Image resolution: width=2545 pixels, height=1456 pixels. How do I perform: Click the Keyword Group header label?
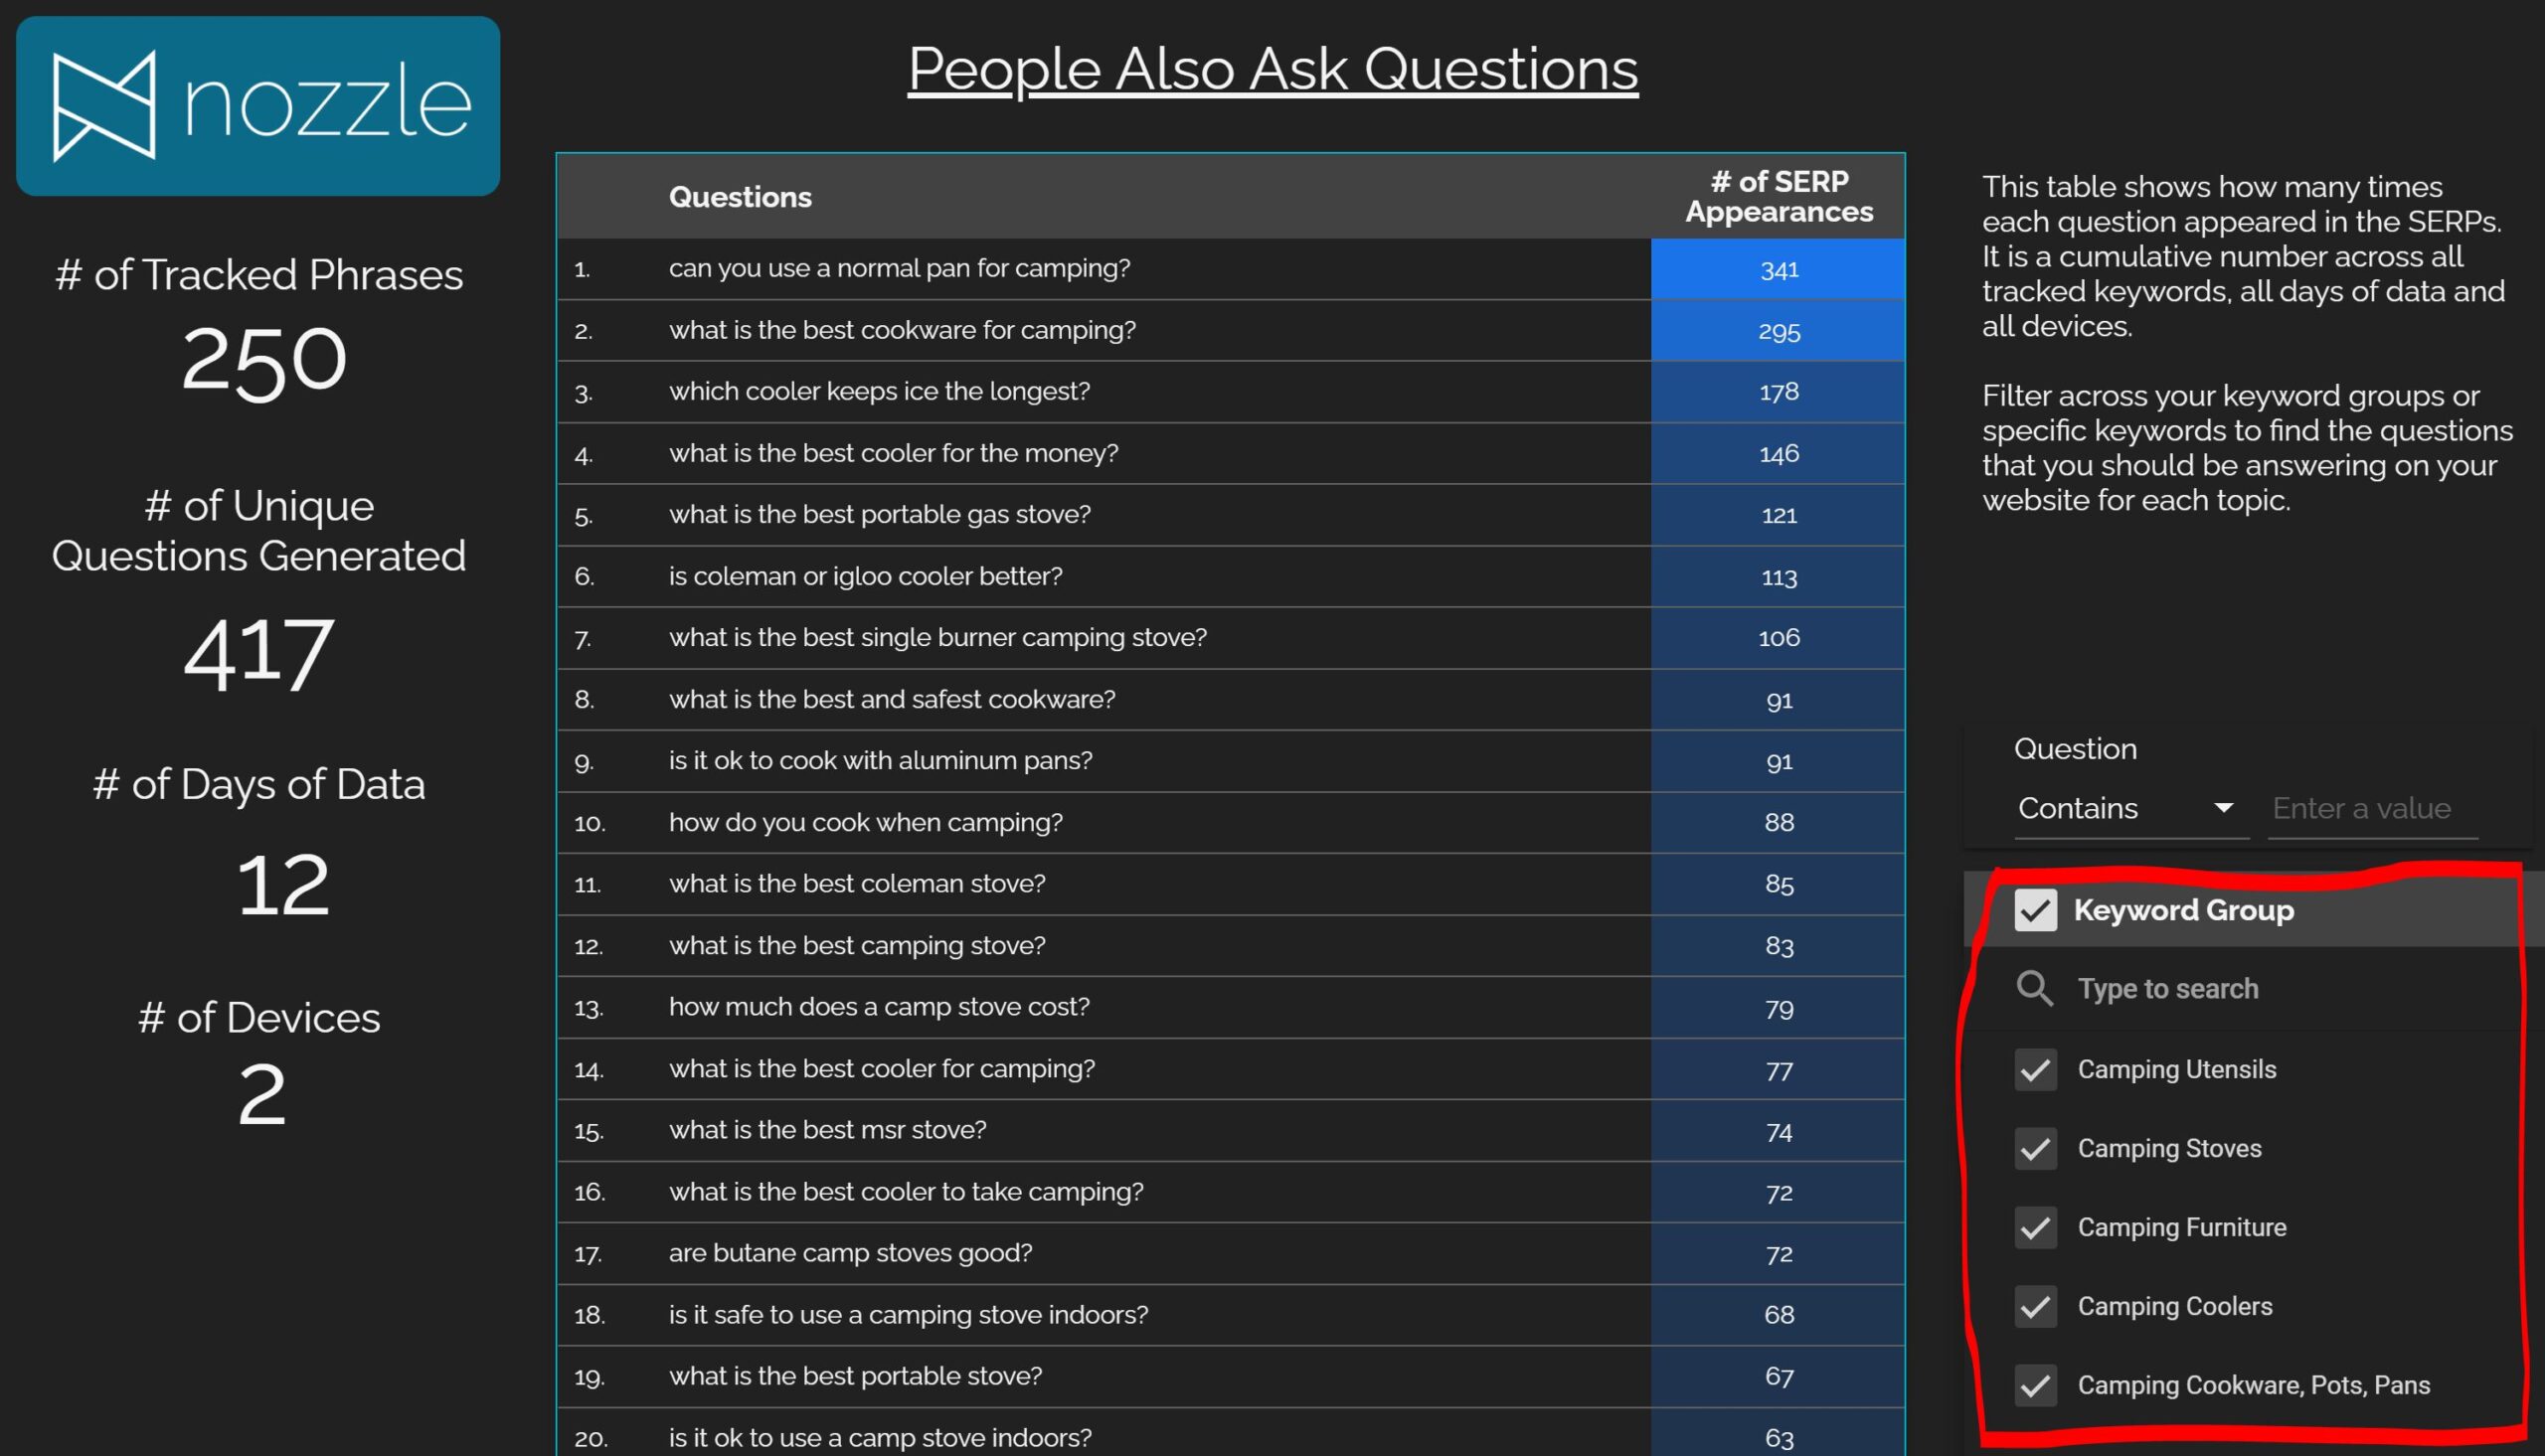2183,911
